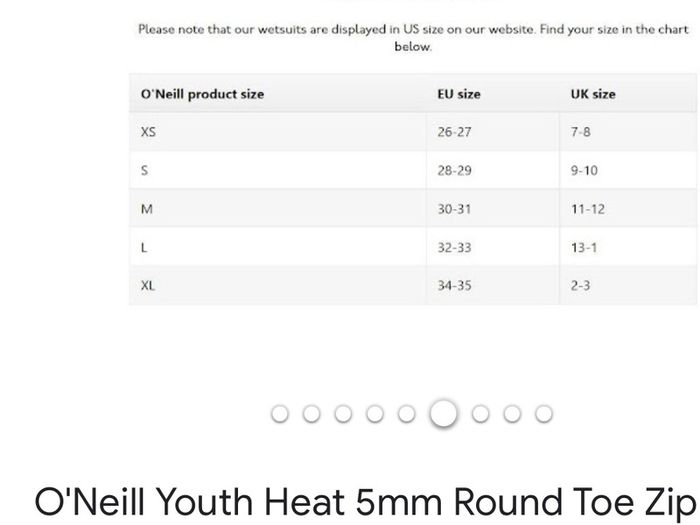Click the enlarged active sixth carousel dot

[x=443, y=413]
